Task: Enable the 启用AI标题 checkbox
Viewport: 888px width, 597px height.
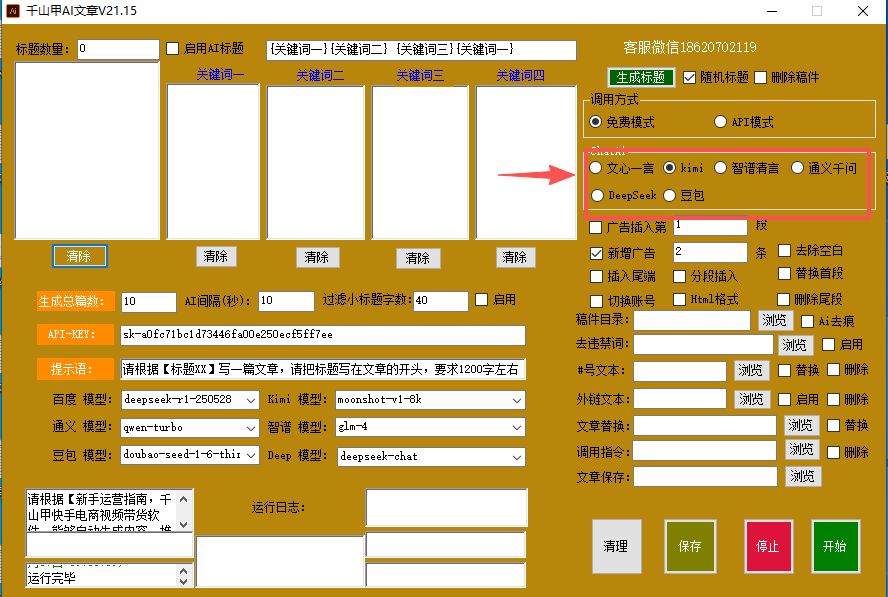Action: 173,48
